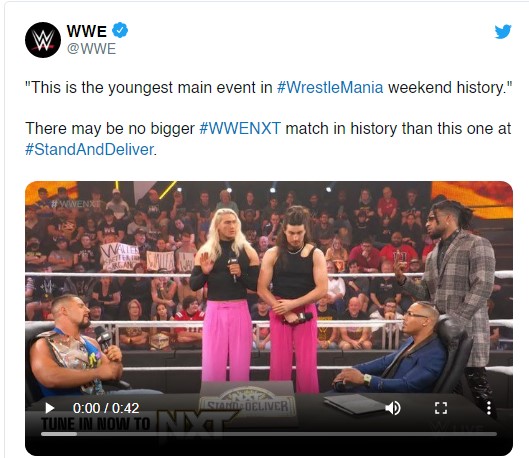The image size is (529, 458).
Task: Click the @WWE handle
Action: (91, 49)
